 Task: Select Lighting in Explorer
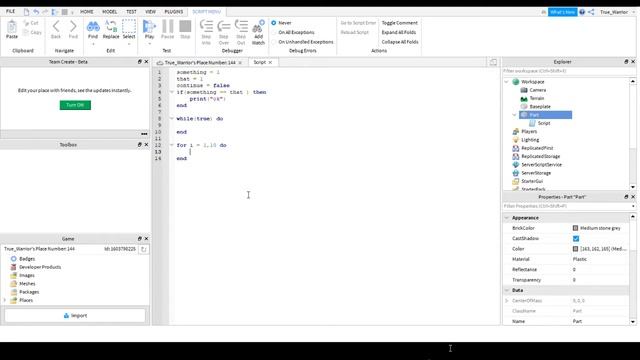click(530, 140)
